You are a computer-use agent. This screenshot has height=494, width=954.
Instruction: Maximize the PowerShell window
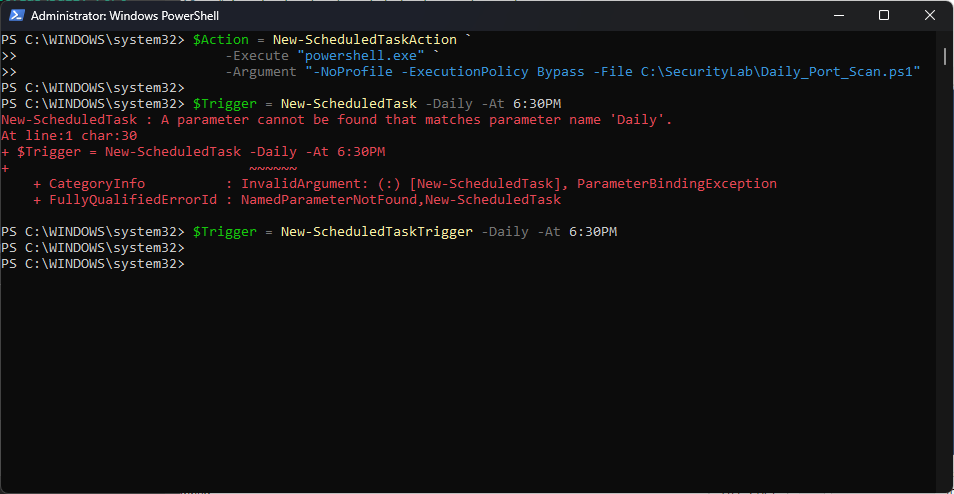(x=884, y=16)
